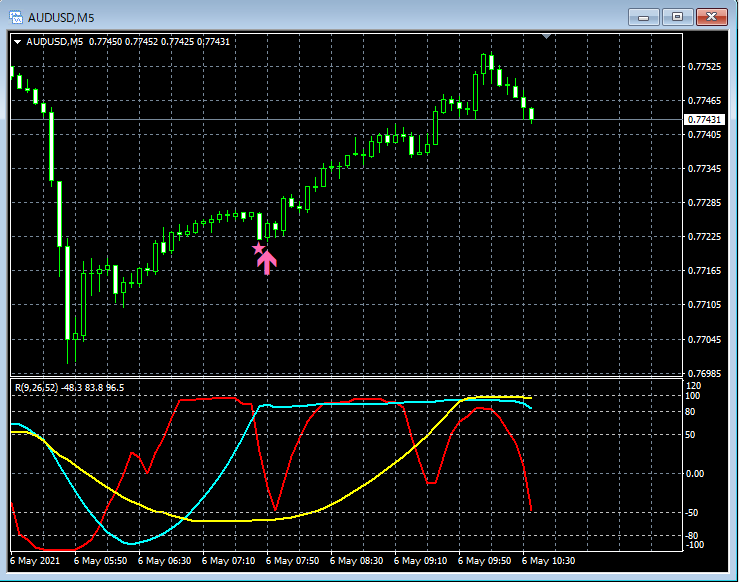Click price axis level 0.77105
This screenshot has height=582, width=740.
tap(704, 304)
